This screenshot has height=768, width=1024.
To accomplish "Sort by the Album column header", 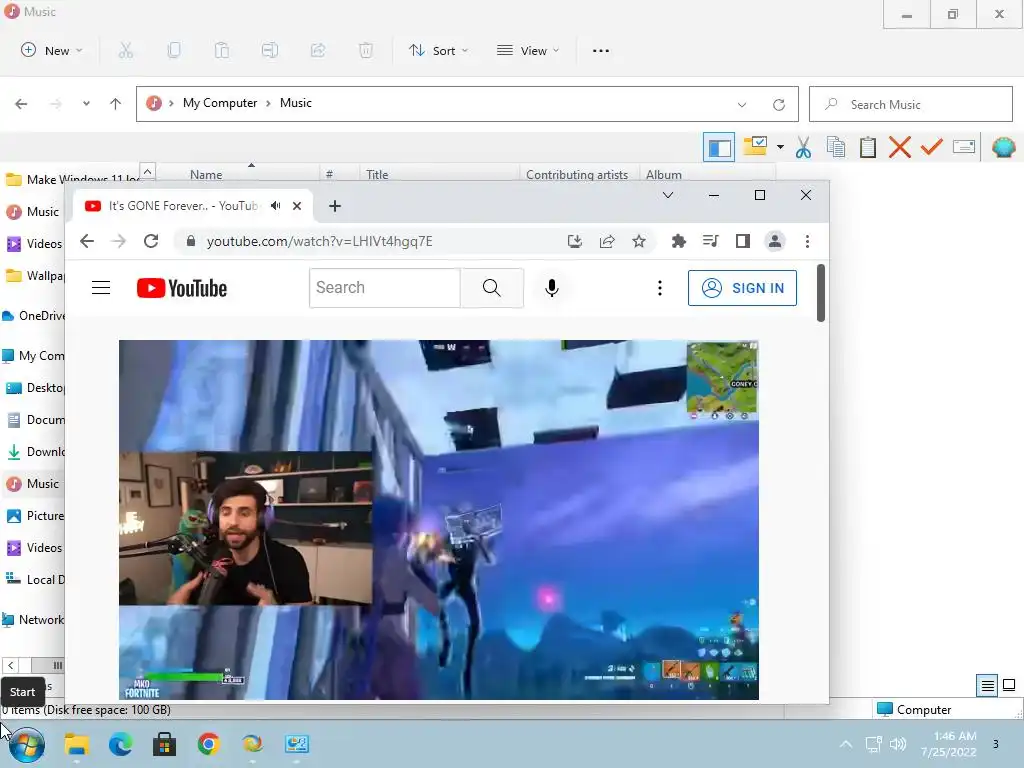I will point(664,174).
